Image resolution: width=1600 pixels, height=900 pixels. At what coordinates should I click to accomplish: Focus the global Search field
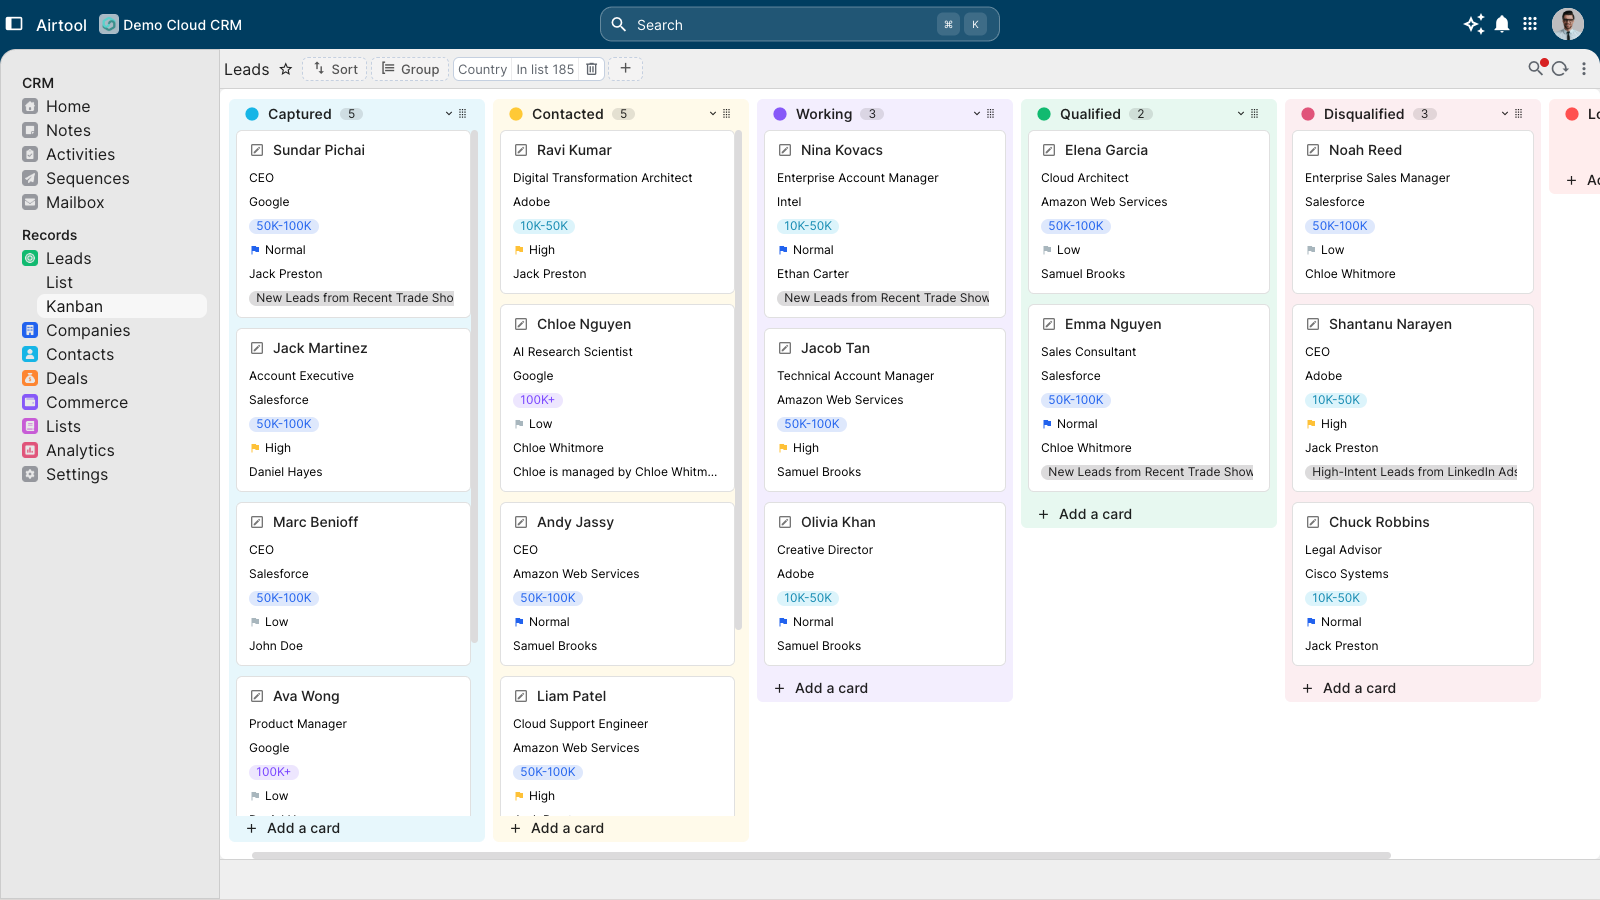(799, 24)
